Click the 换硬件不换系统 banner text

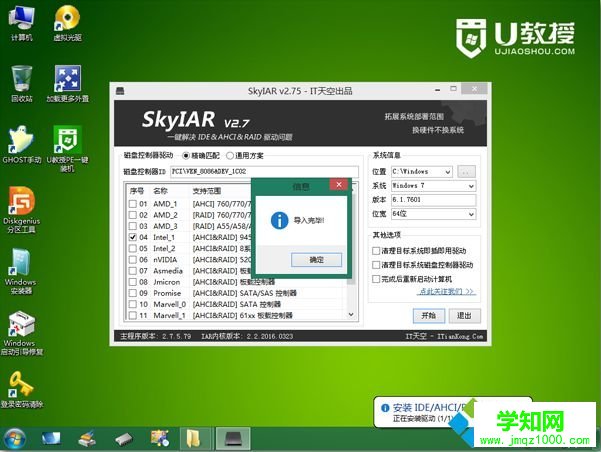438,130
